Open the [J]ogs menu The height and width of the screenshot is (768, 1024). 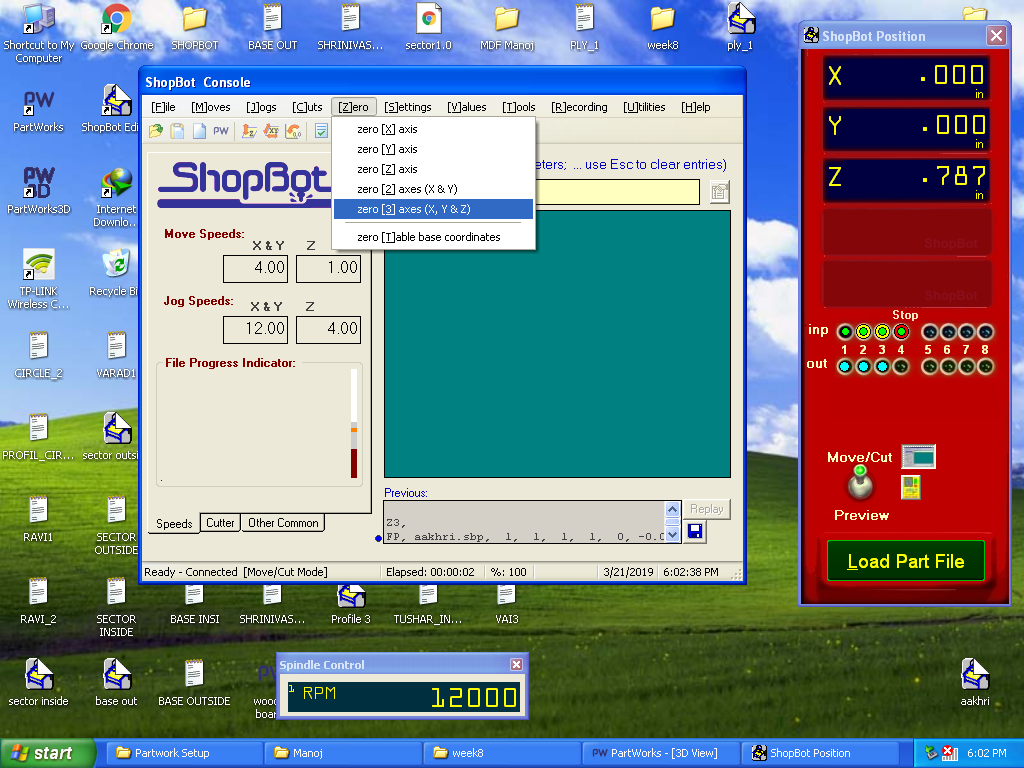[261, 107]
